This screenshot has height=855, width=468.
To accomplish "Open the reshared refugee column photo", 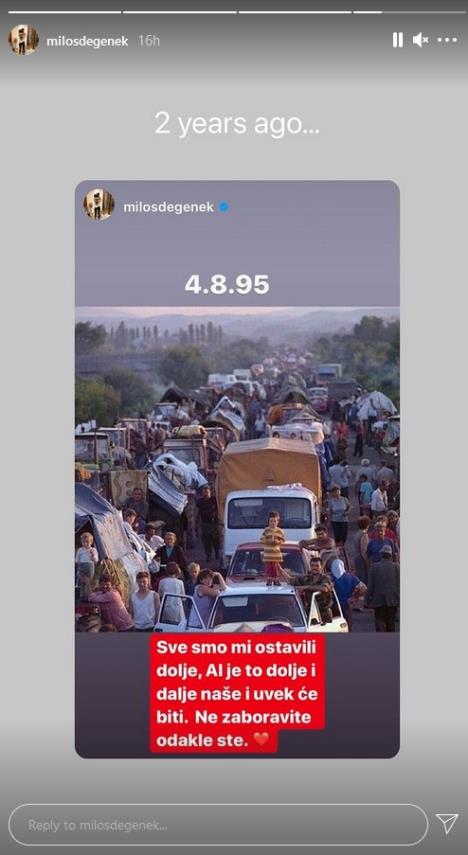I will point(237,469).
